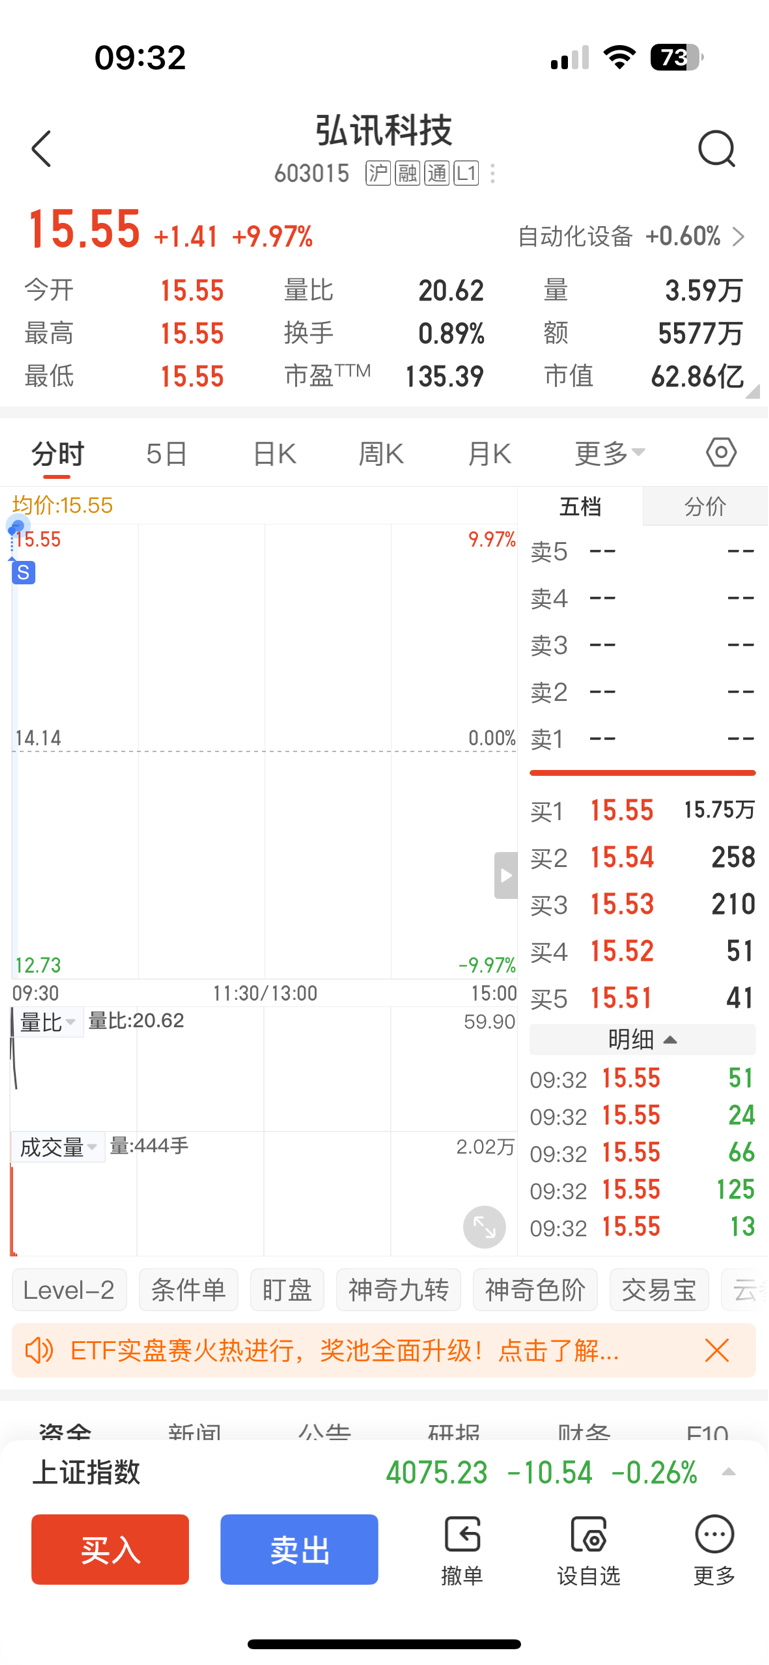769x1665 pixels.
Task: Open the 资金 bottom tab
Action: coord(65,1432)
